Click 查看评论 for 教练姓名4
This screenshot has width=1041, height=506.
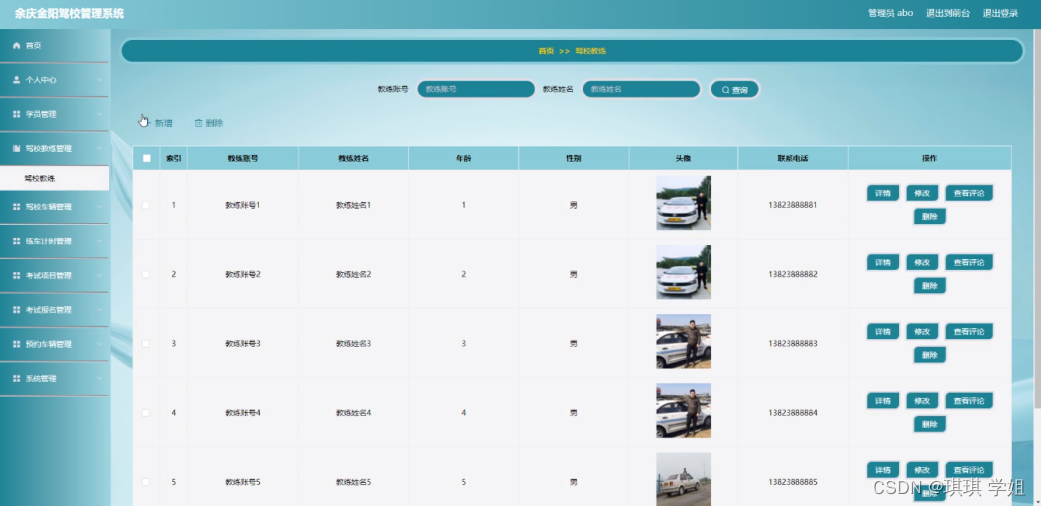[969, 400]
